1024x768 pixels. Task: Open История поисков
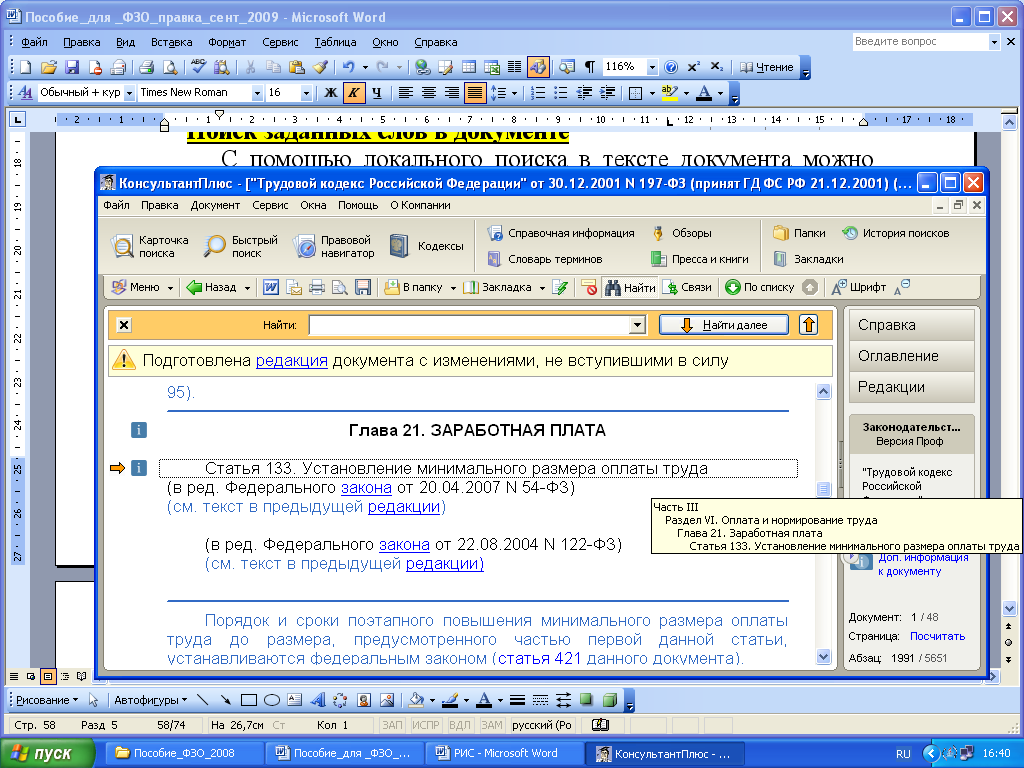coord(895,233)
